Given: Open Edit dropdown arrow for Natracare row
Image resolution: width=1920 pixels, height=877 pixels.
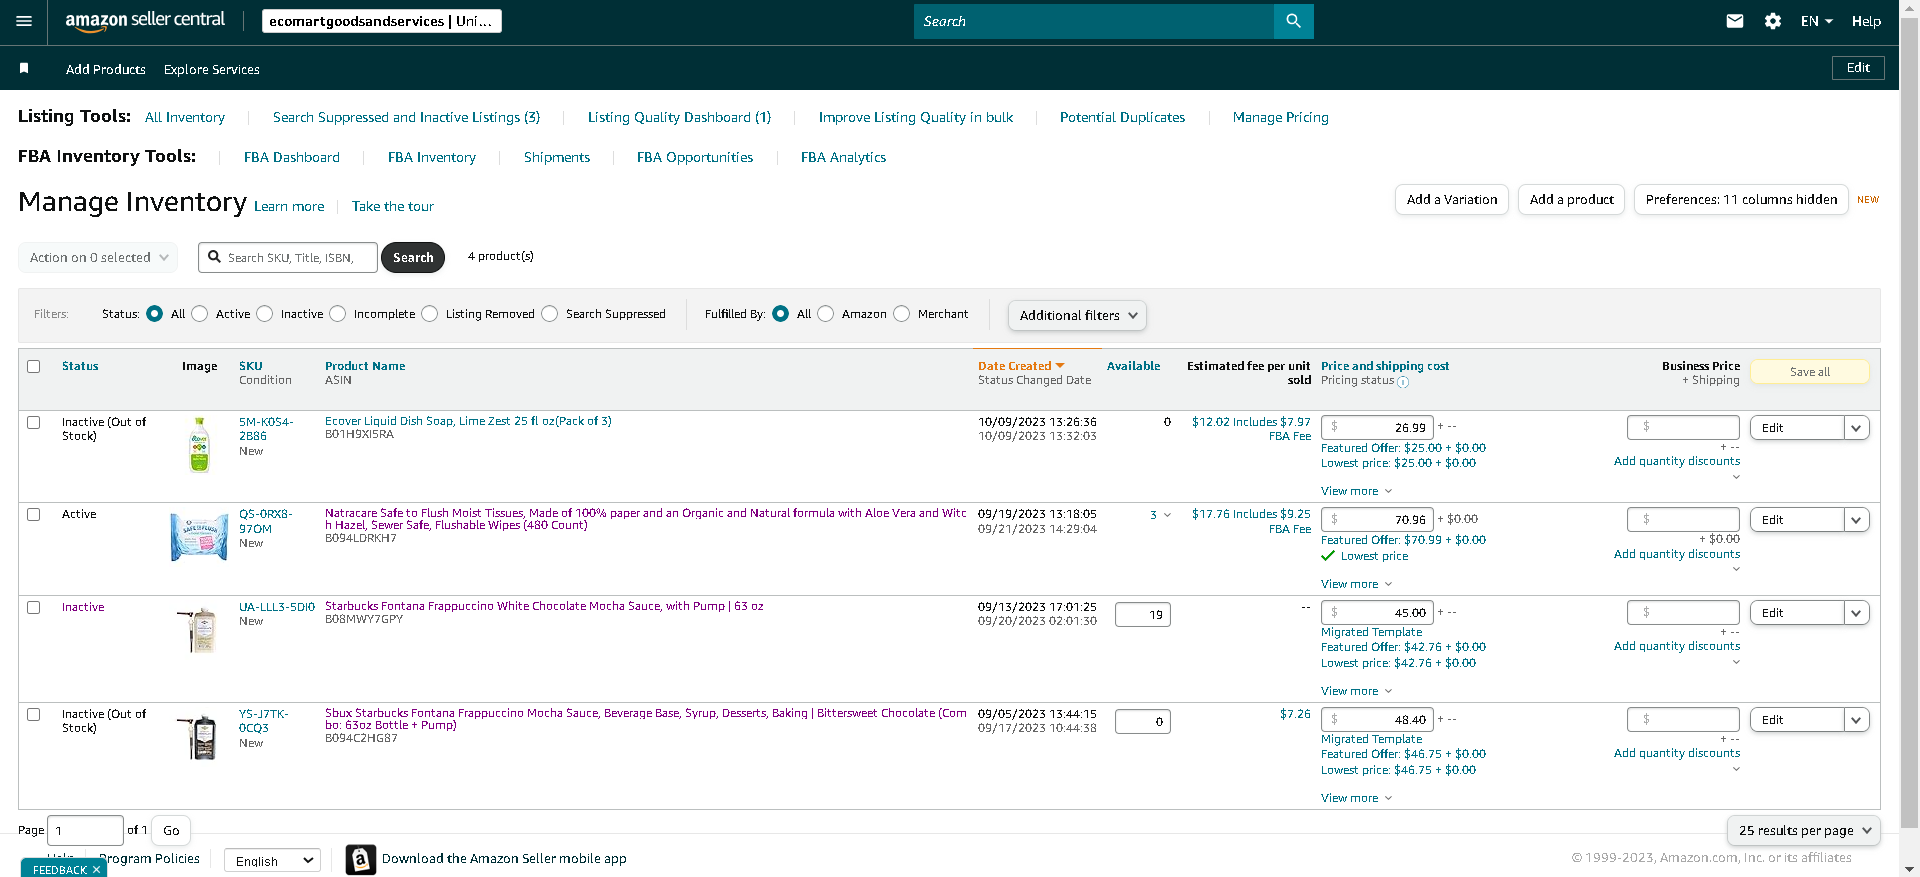Looking at the screenshot, I should (x=1857, y=520).
